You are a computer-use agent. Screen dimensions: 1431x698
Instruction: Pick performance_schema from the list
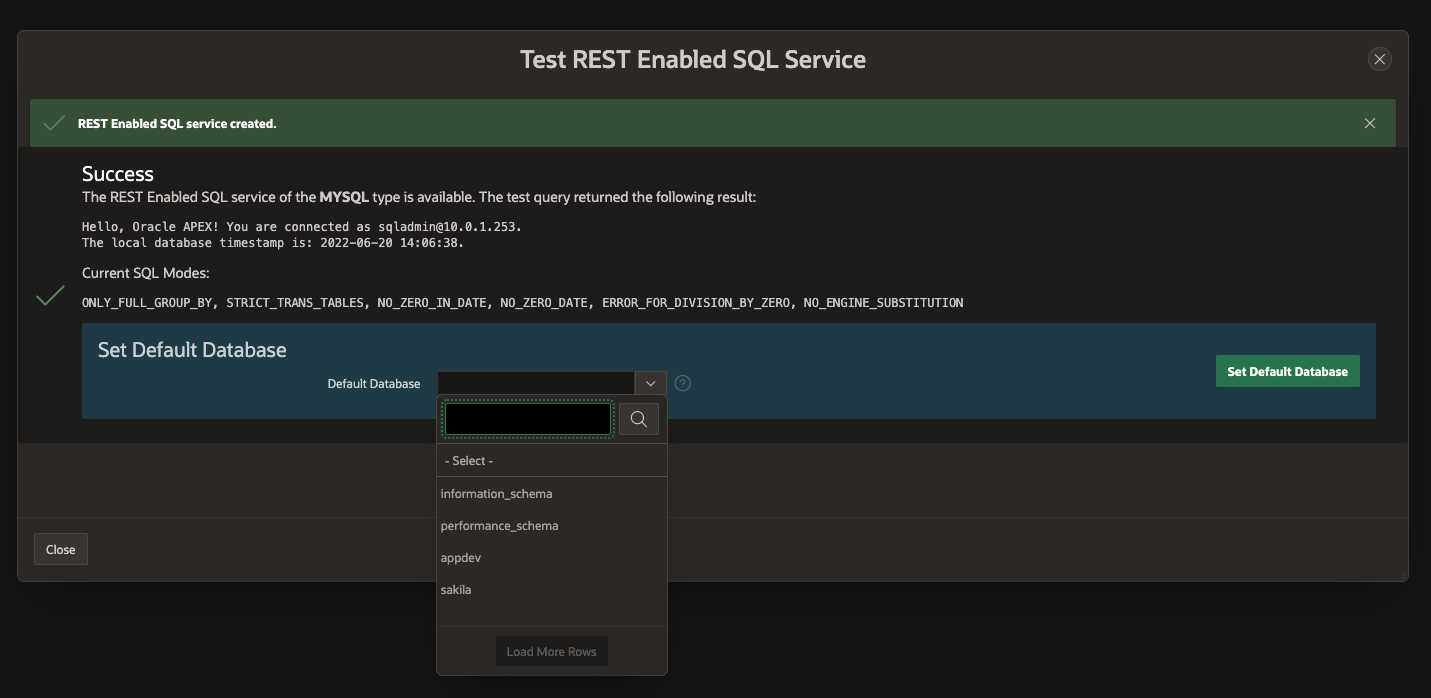coord(499,525)
